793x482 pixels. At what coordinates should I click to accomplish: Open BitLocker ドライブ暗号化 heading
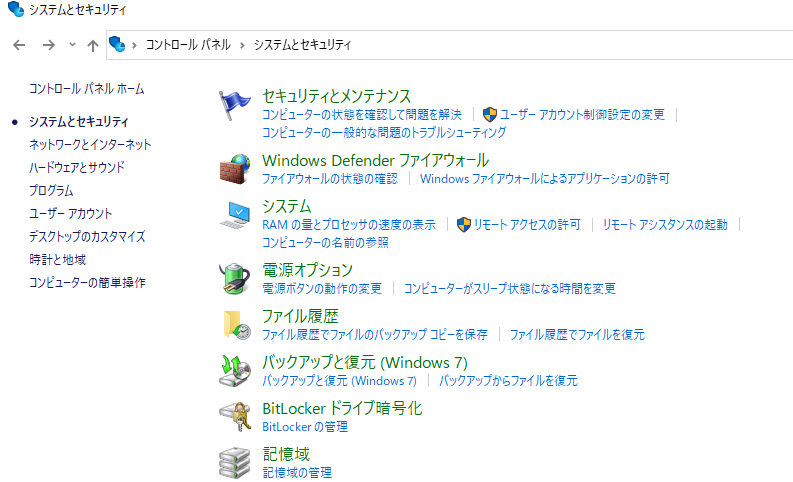click(x=342, y=408)
